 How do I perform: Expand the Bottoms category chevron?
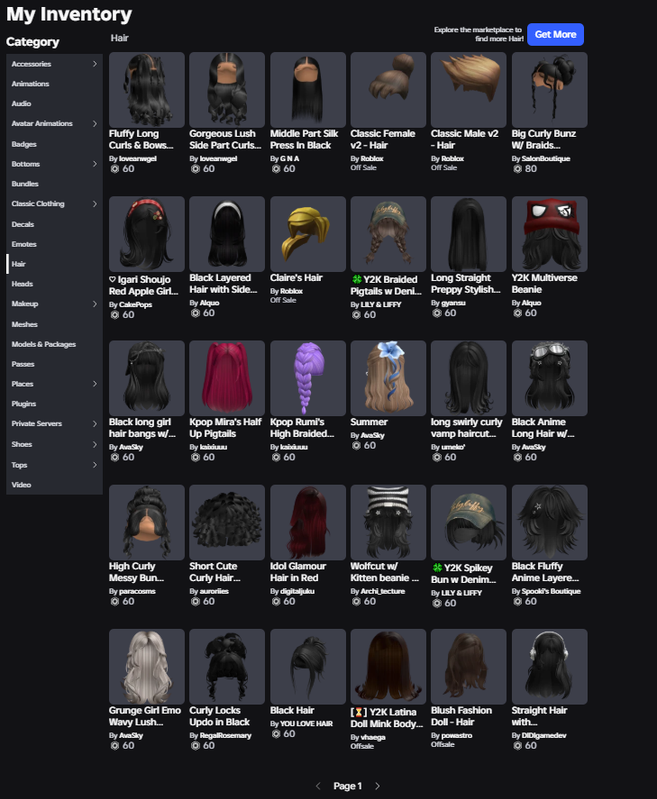(x=95, y=164)
